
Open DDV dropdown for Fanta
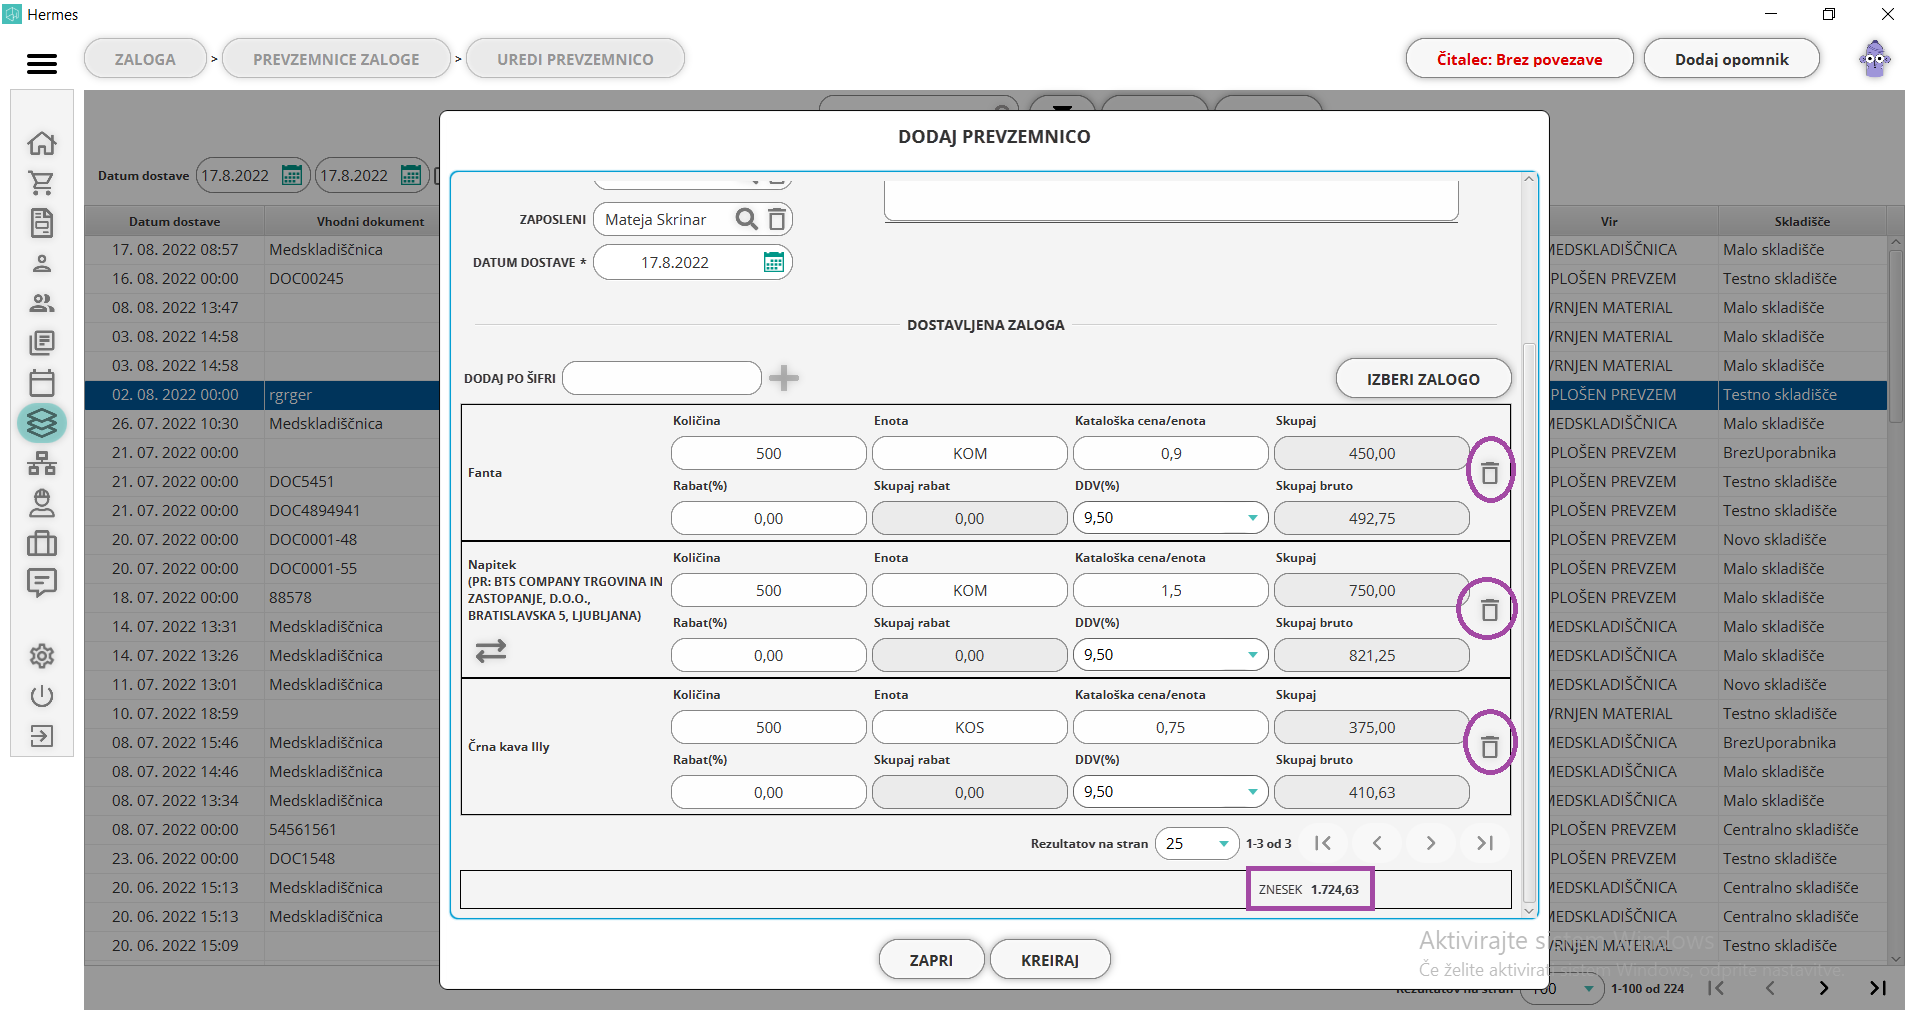coord(1252,518)
